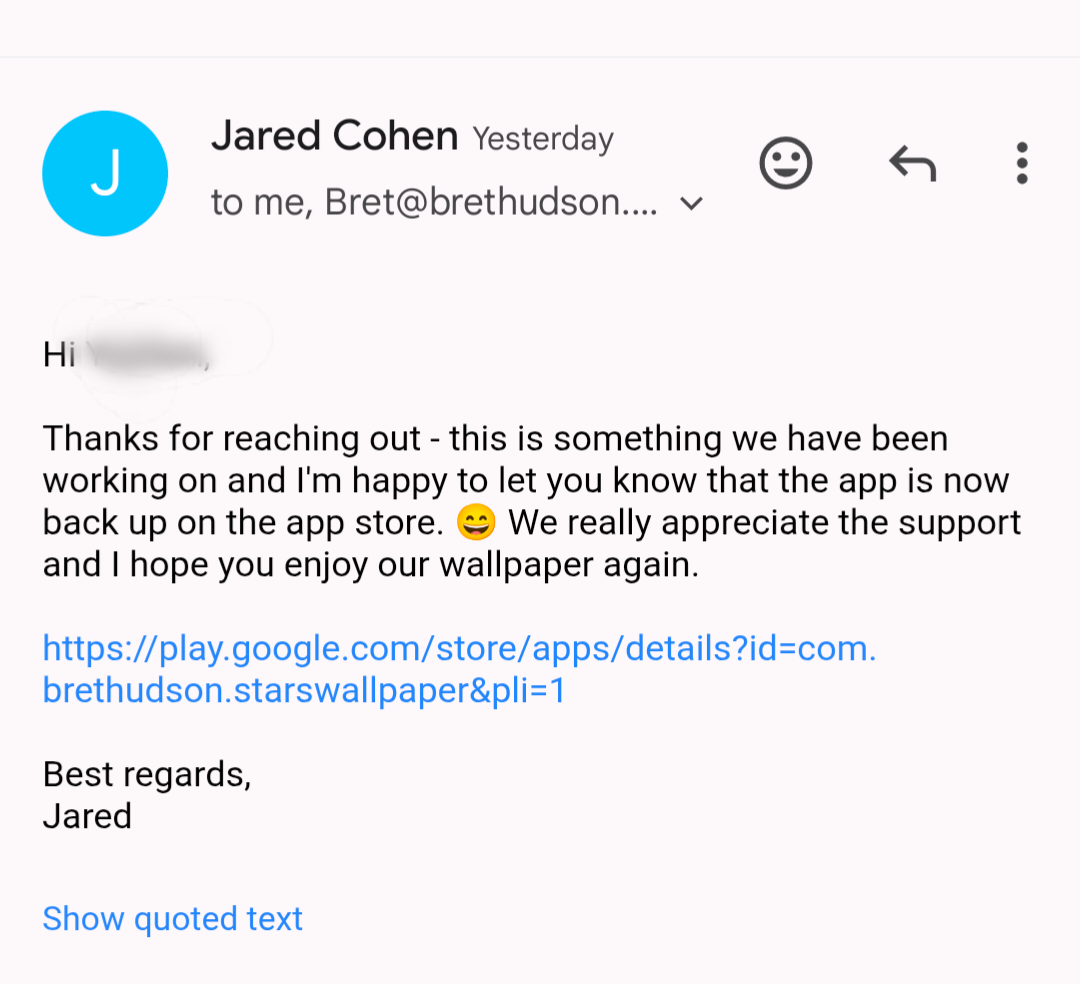This screenshot has width=1080, height=984.
Task: Click the "brethudson.starswallpaper&pli=1" link line
Action: tap(304, 690)
